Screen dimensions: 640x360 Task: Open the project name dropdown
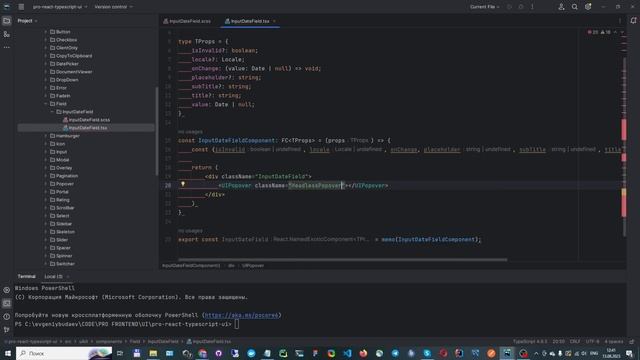coord(60,7)
